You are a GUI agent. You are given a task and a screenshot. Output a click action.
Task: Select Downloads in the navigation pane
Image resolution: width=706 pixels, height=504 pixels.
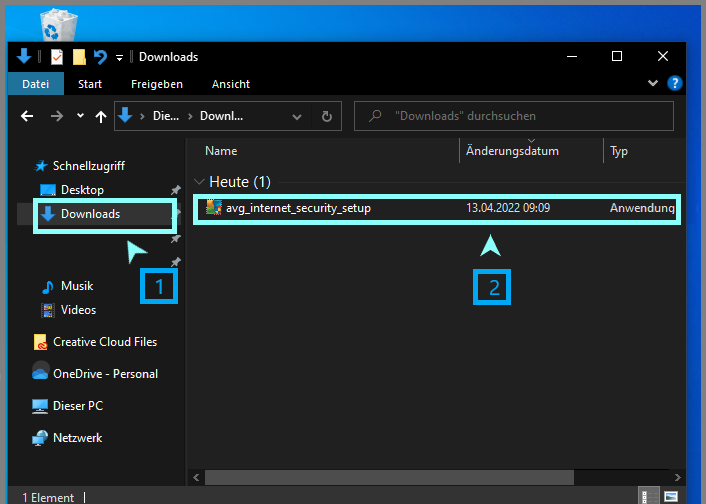point(91,214)
